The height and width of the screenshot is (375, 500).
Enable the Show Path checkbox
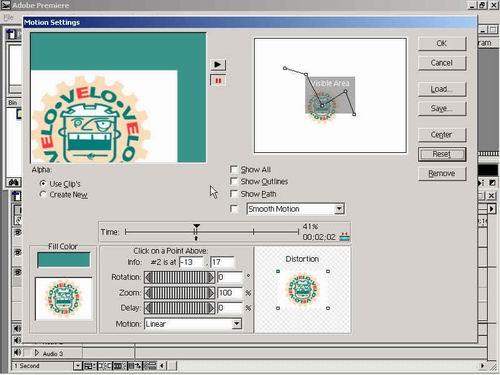(234, 194)
